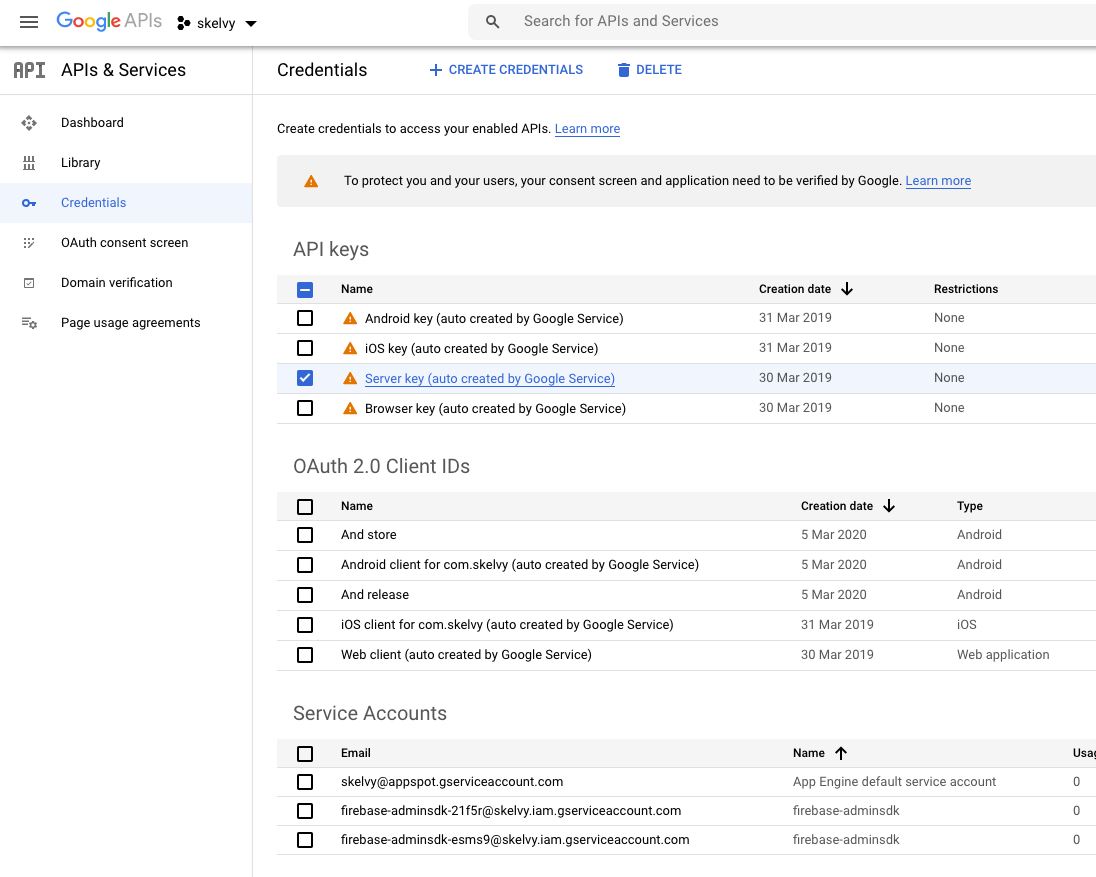Click the Delete button in toolbar
Screen dimensions: 1096x877
[649, 70]
